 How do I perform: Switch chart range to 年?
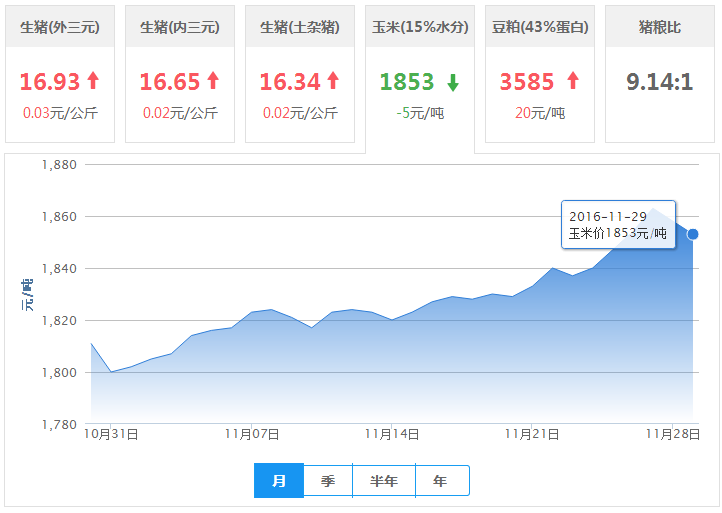[442, 481]
